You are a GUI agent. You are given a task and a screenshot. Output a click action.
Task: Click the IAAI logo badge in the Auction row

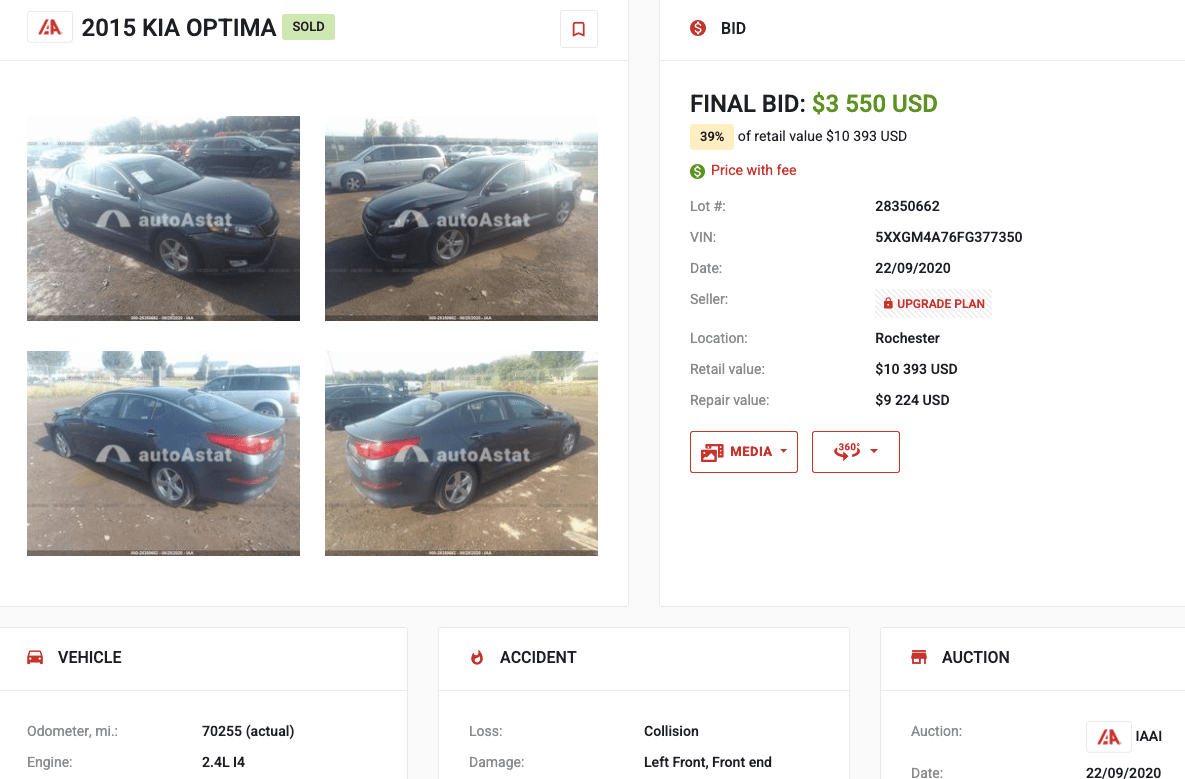tap(1109, 737)
